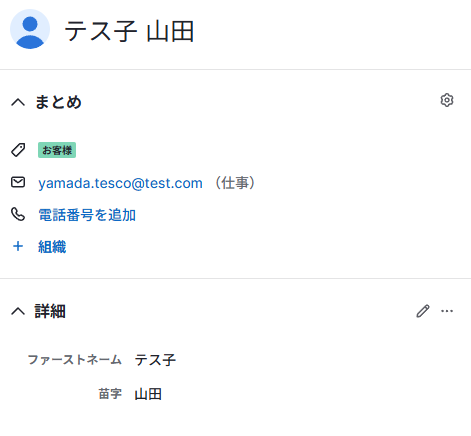
Task: Click the phone handset icon
Action: point(18,214)
